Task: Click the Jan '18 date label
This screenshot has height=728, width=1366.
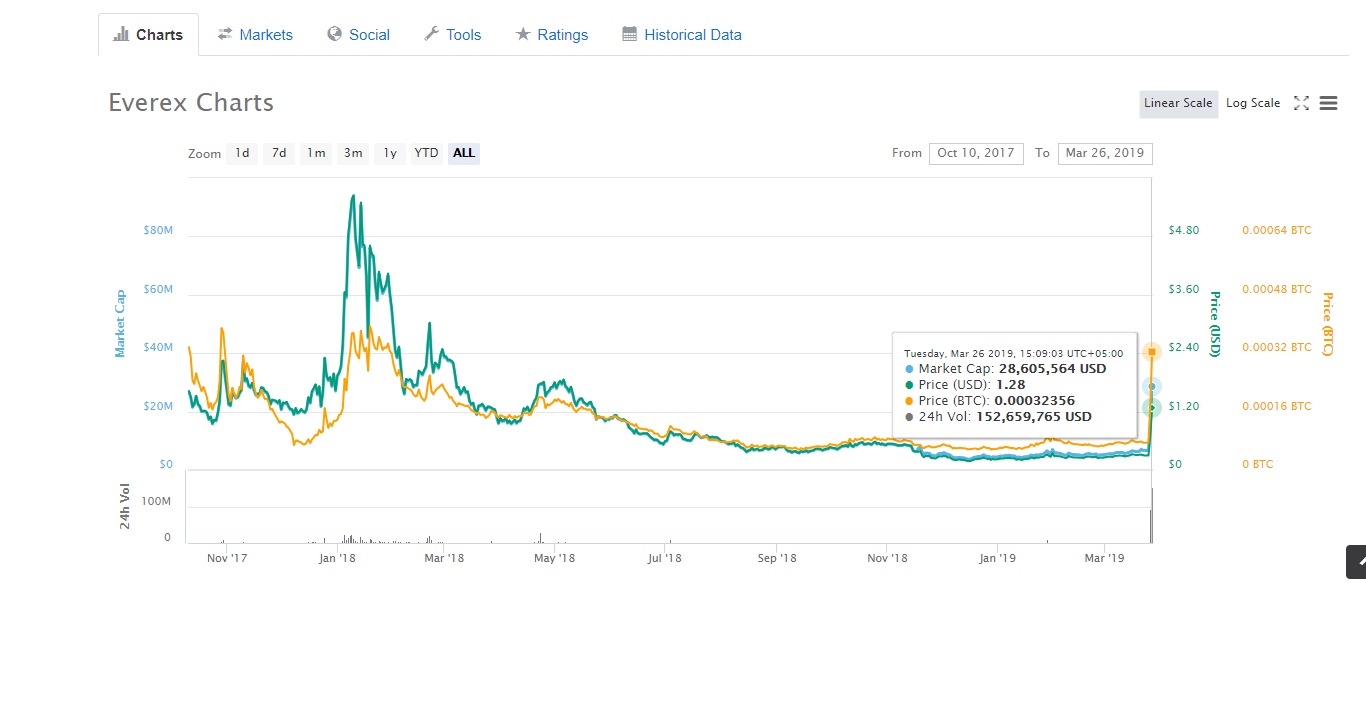Action: click(338, 558)
